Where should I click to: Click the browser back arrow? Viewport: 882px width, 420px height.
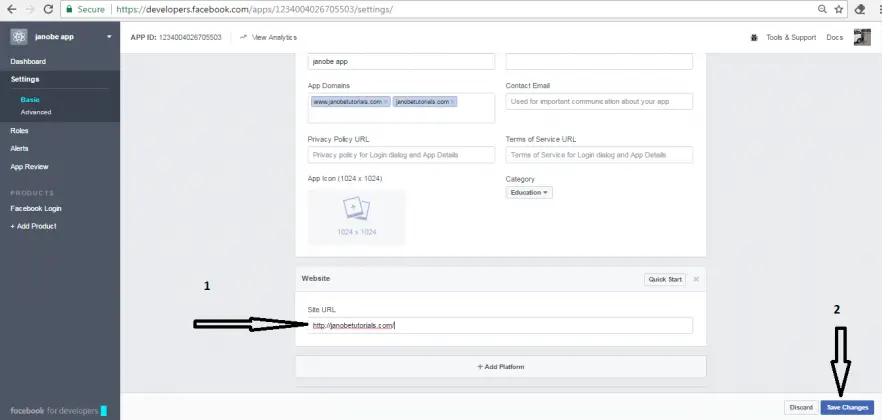tap(11, 9)
